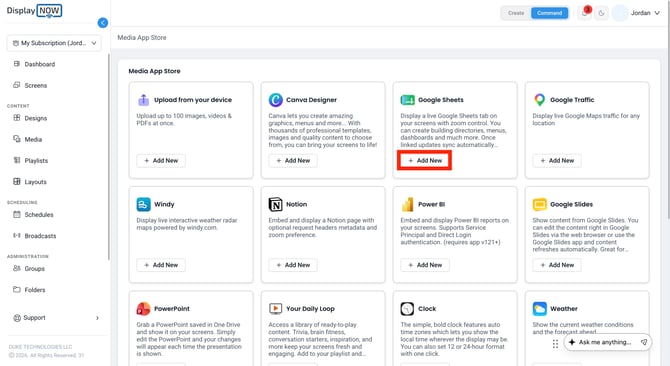
Task: Open Dashboard in the sidebar
Action: (x=40, y=64)
